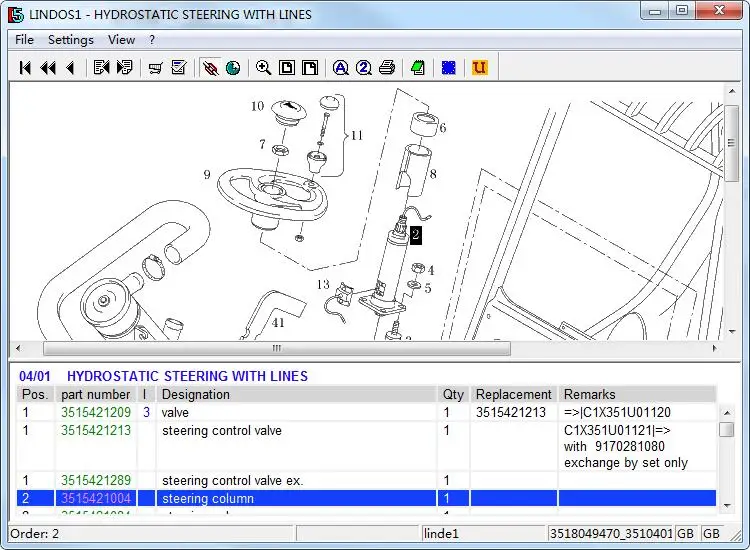Click the diagram horizontal scrollbar thumb

point(276,348)
